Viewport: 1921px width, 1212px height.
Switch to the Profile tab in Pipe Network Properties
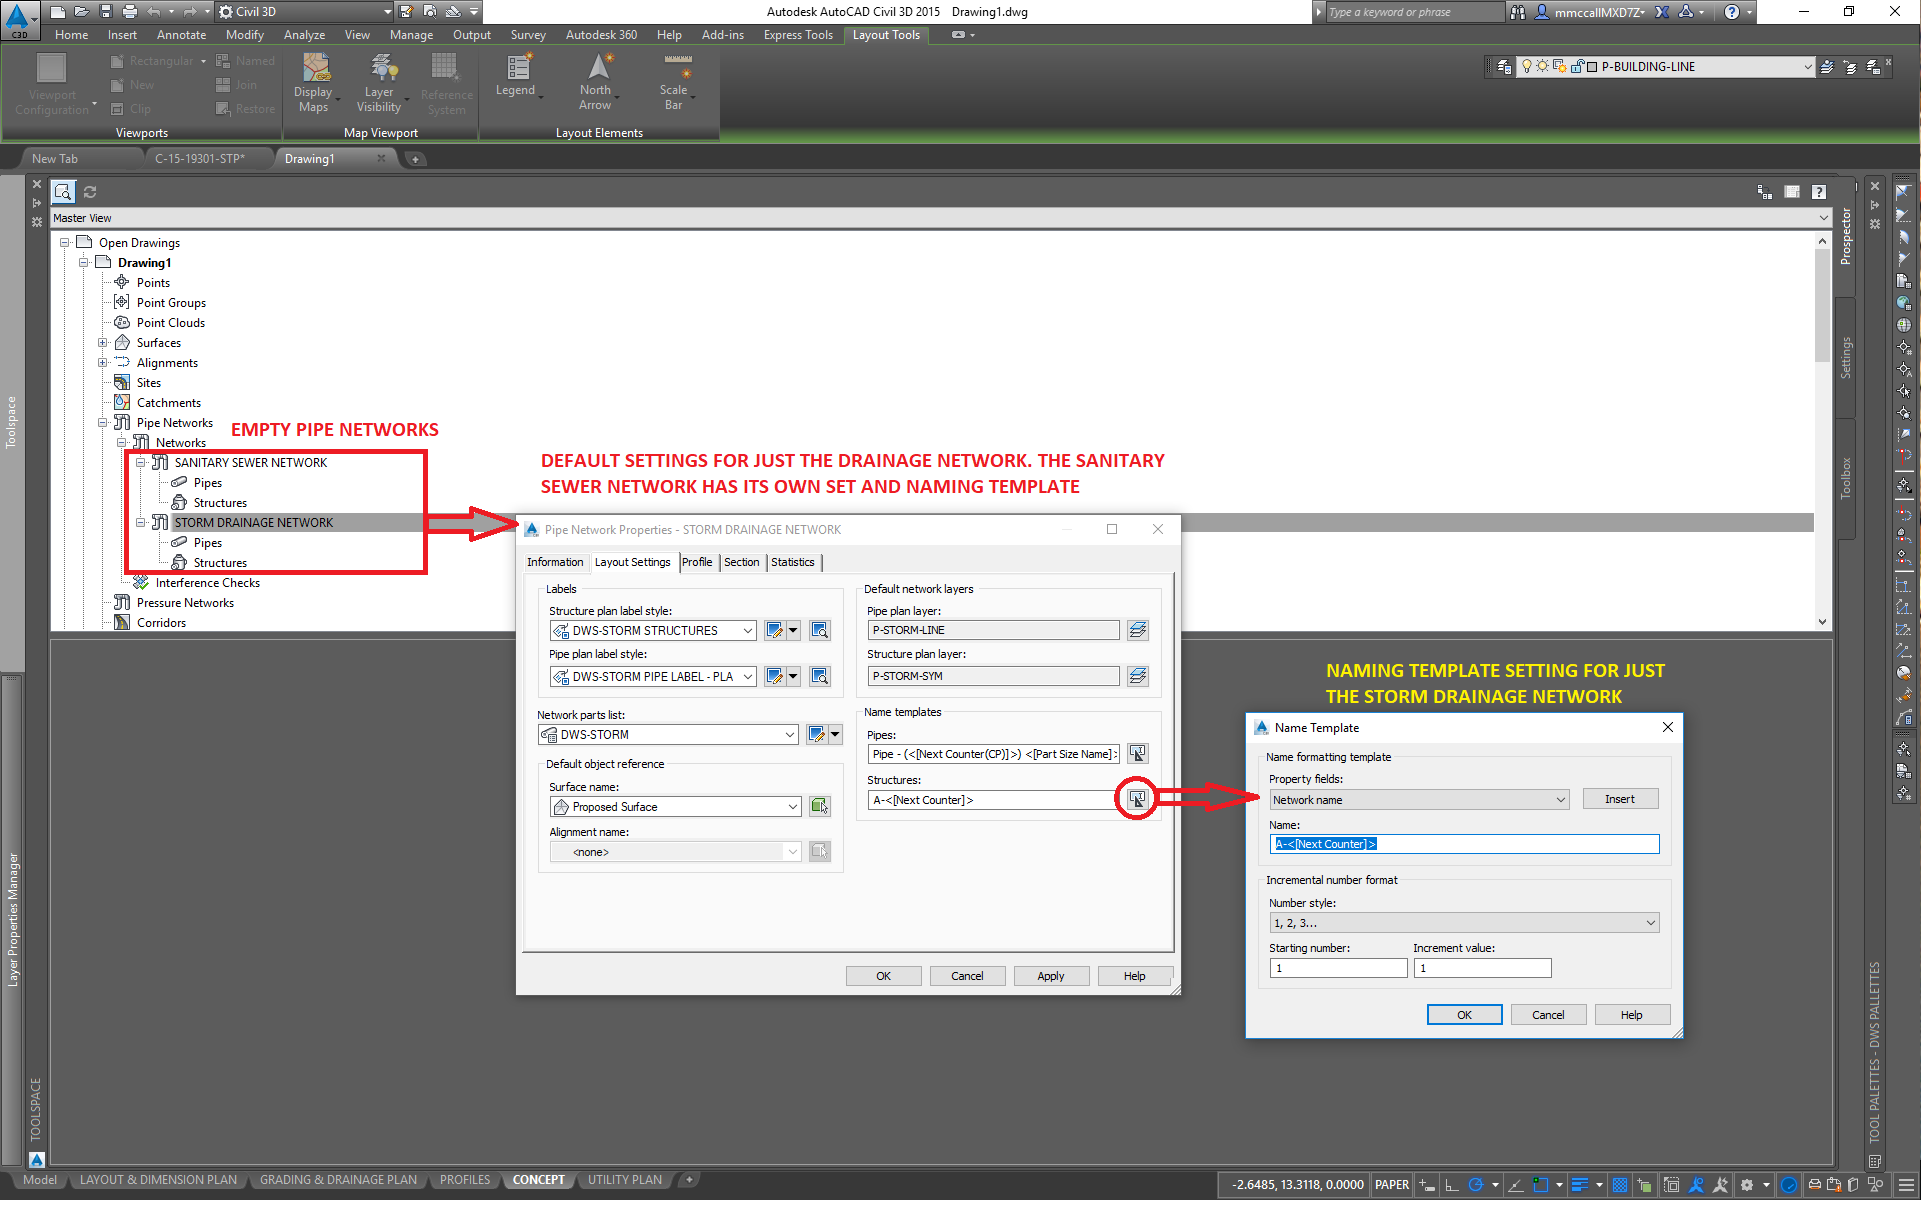(697, 562)
